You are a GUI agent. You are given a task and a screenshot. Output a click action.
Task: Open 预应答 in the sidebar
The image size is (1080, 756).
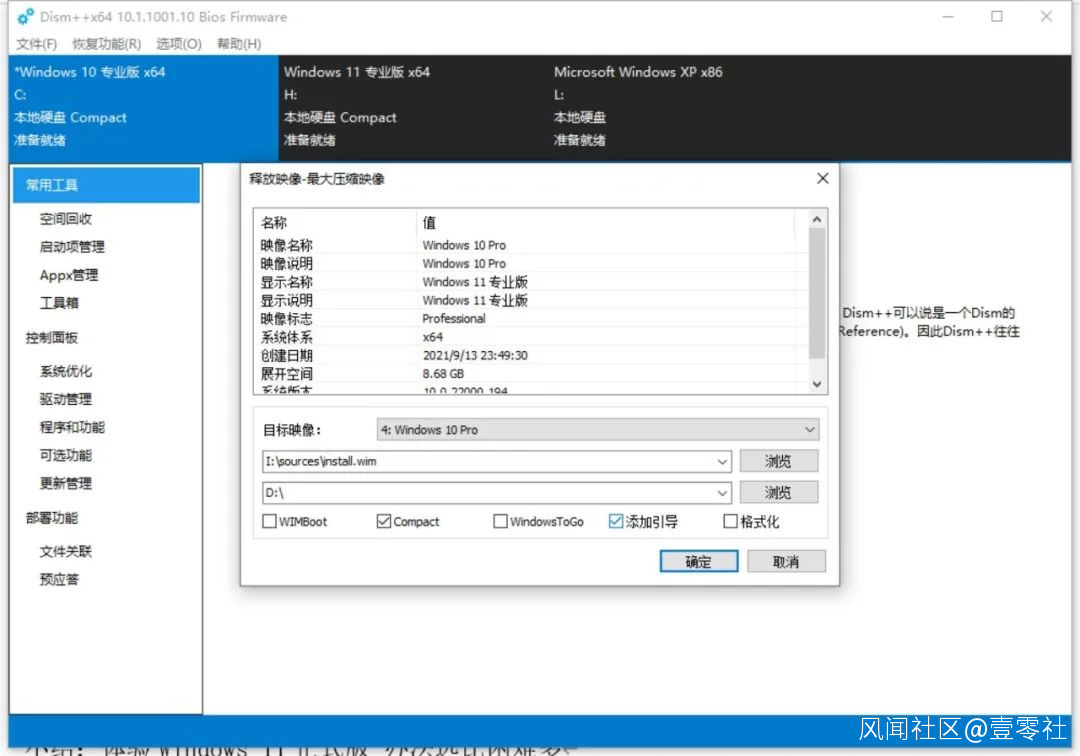pyautogui.click(x=59, y=580)
